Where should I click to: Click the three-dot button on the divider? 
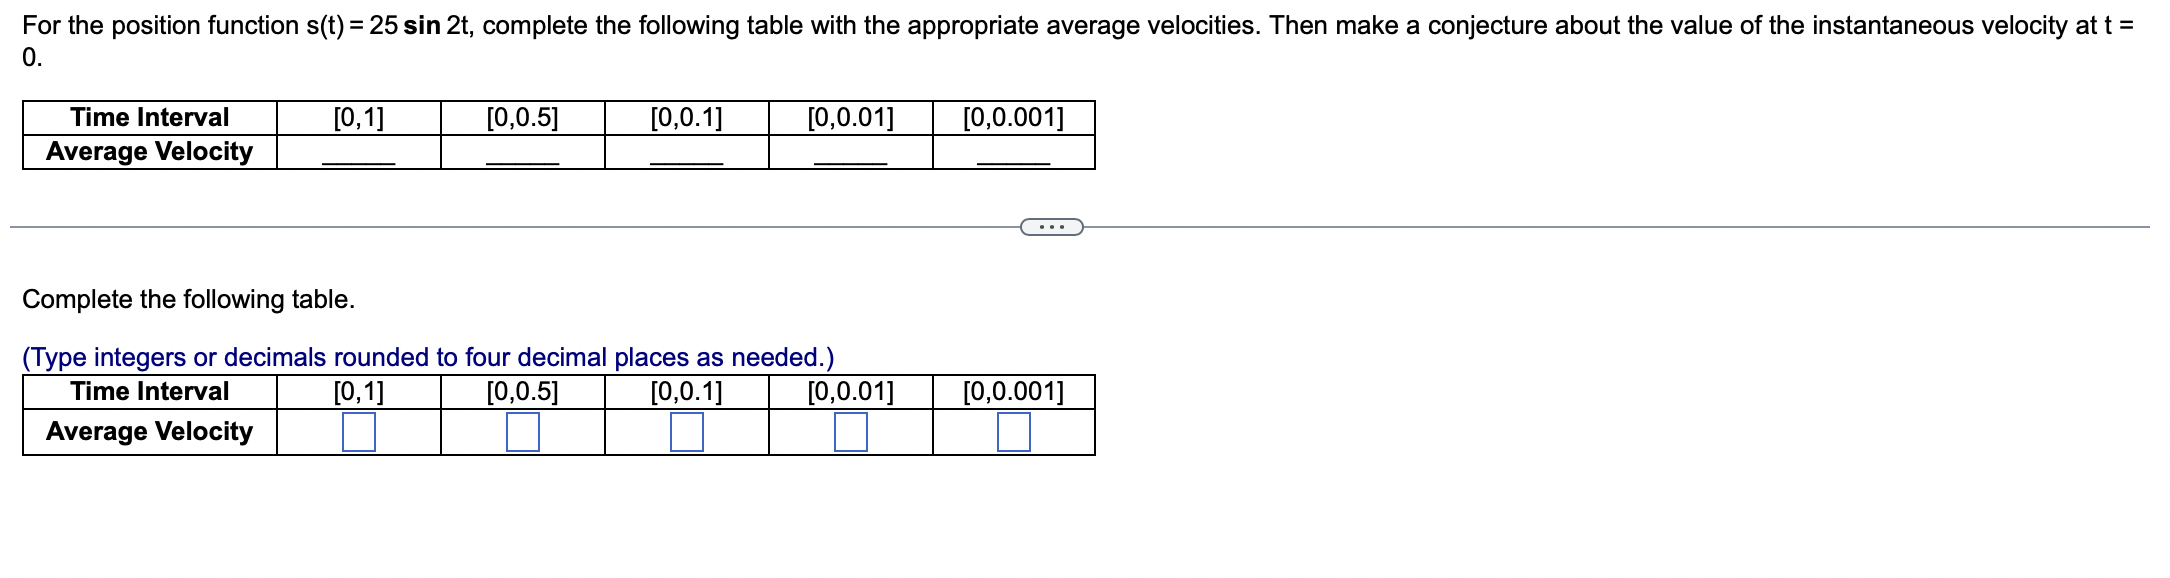[x=1051, y=227]
